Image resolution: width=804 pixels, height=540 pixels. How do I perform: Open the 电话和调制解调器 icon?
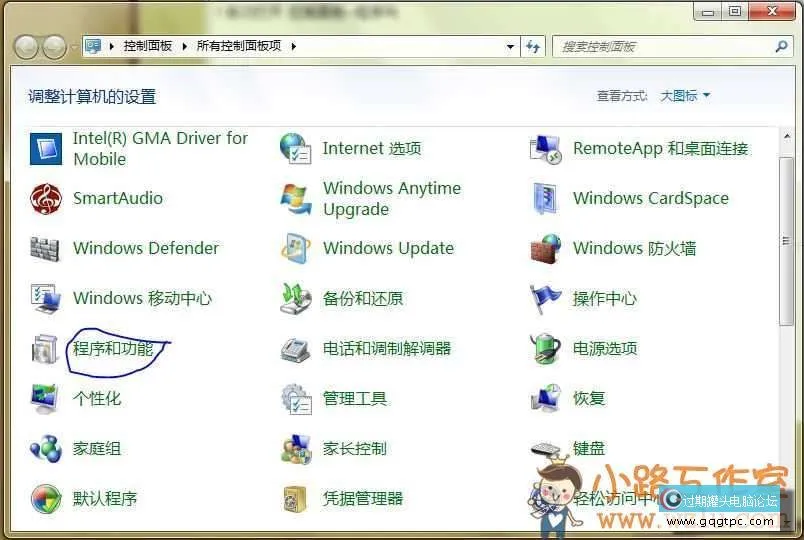pos(295,349)
